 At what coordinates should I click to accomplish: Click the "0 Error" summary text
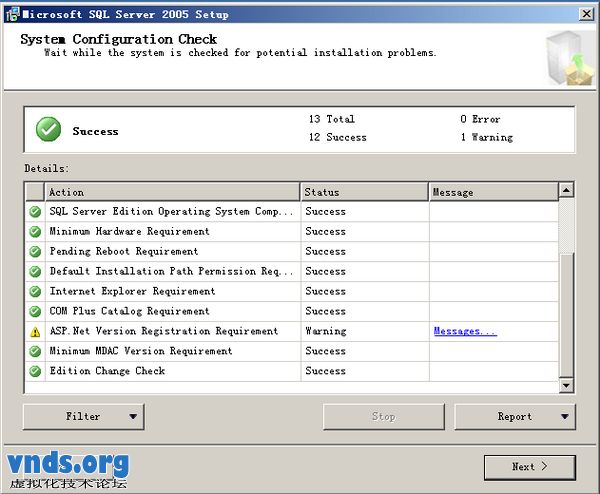tap(480, 119)
